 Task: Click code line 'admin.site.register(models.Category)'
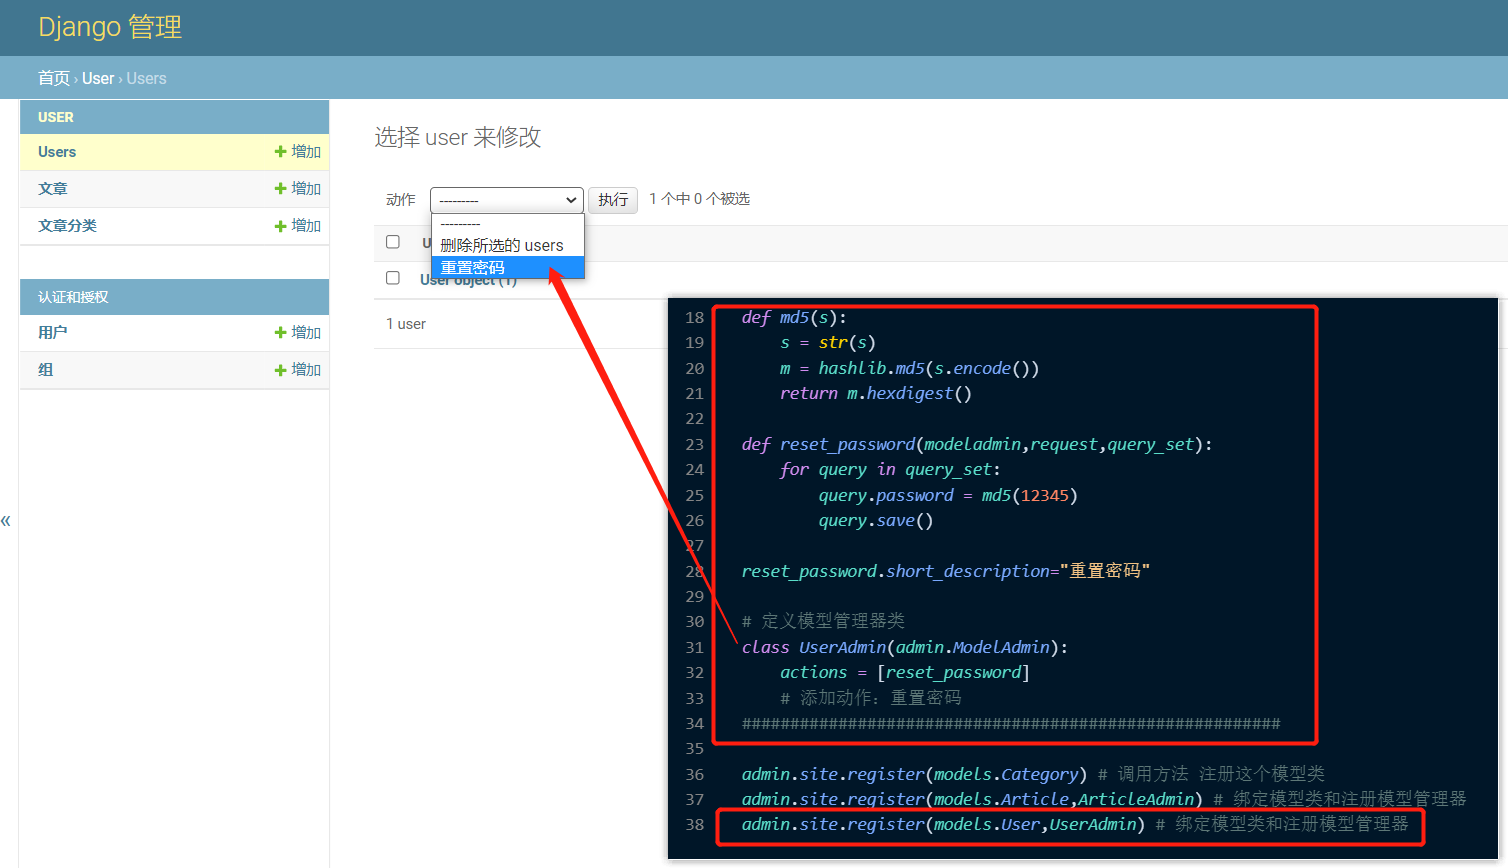[x=914, y=774]
